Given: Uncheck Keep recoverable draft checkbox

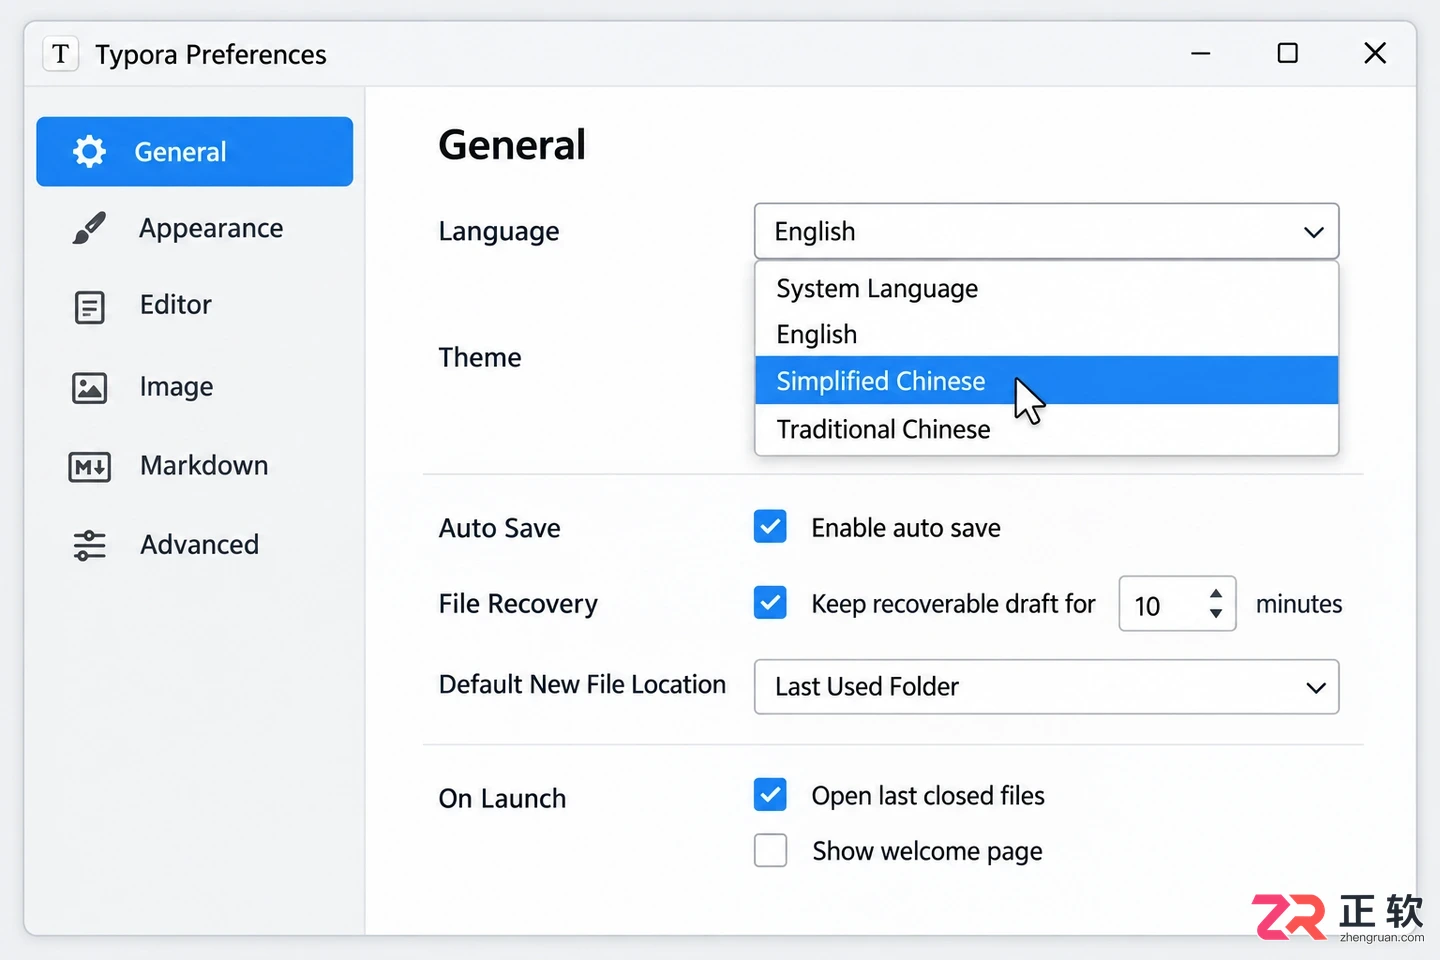Looking at the screenshot, I should [770, 603].
